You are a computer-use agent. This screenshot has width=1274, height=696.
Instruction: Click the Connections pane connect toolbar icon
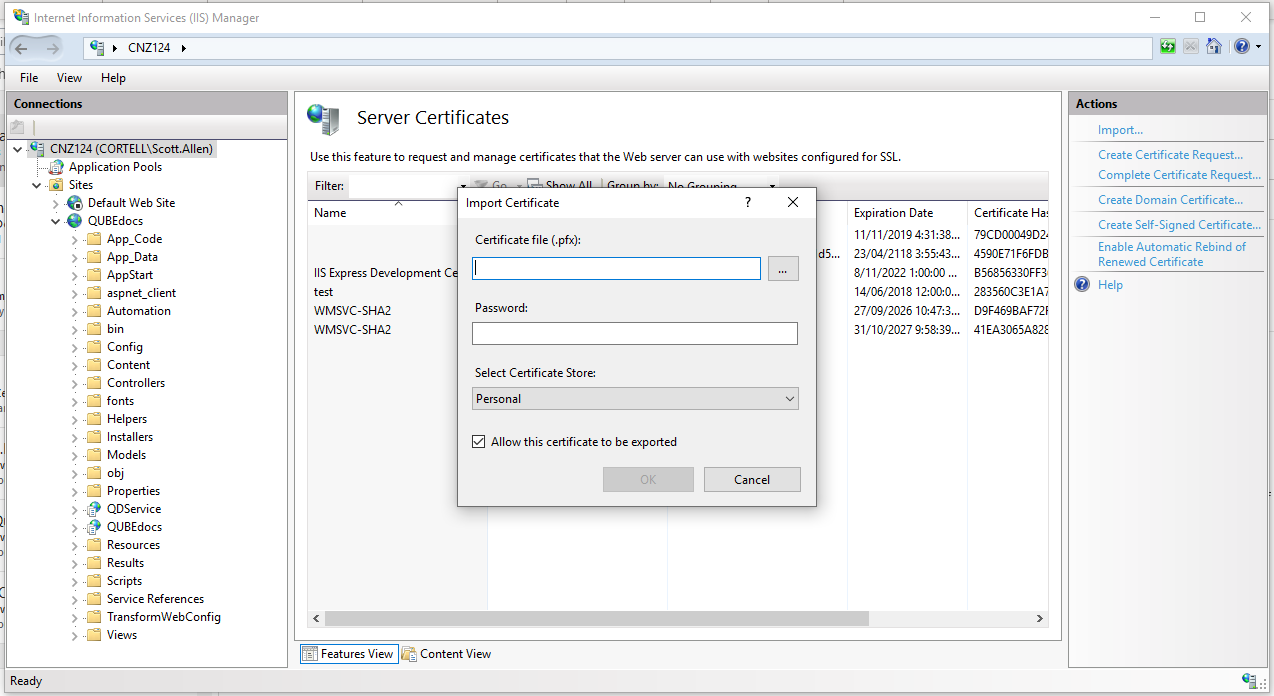coord(17,127)
